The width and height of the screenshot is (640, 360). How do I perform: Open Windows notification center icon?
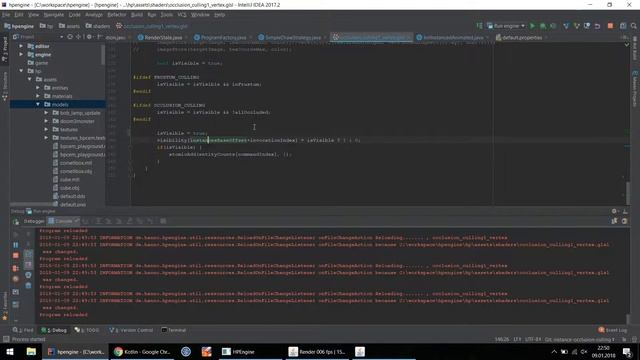coord(627,351)
